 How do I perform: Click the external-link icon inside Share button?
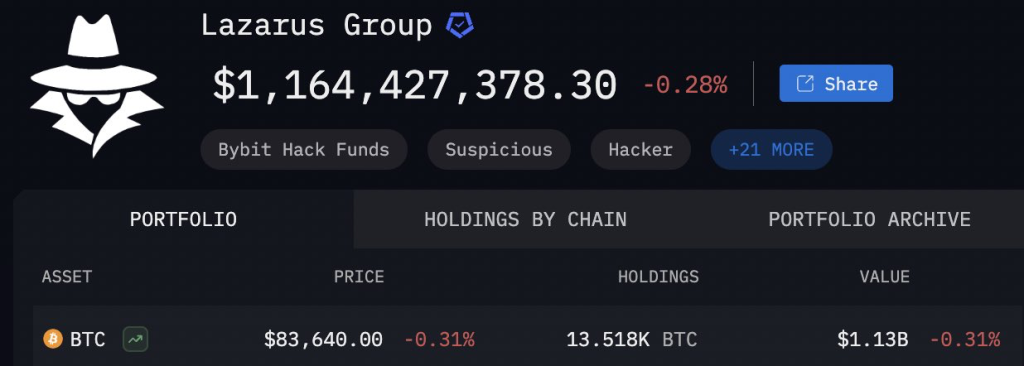point(805,84)
